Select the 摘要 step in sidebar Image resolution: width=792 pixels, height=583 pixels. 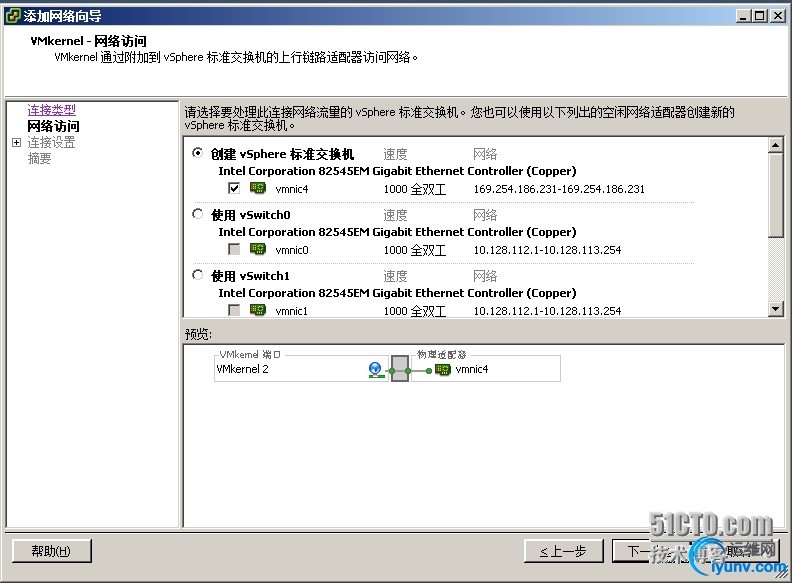click(x=39, y=159)
